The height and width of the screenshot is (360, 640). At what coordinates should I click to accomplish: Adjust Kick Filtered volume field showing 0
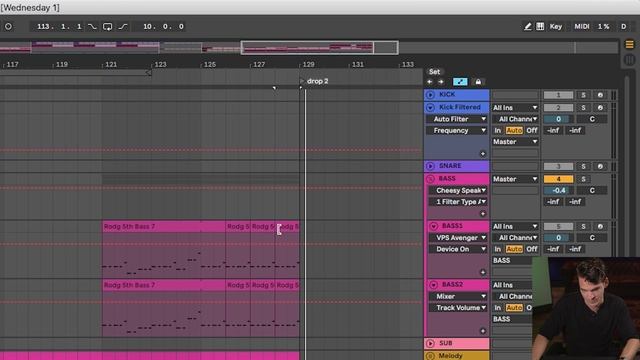pos(558,119)
